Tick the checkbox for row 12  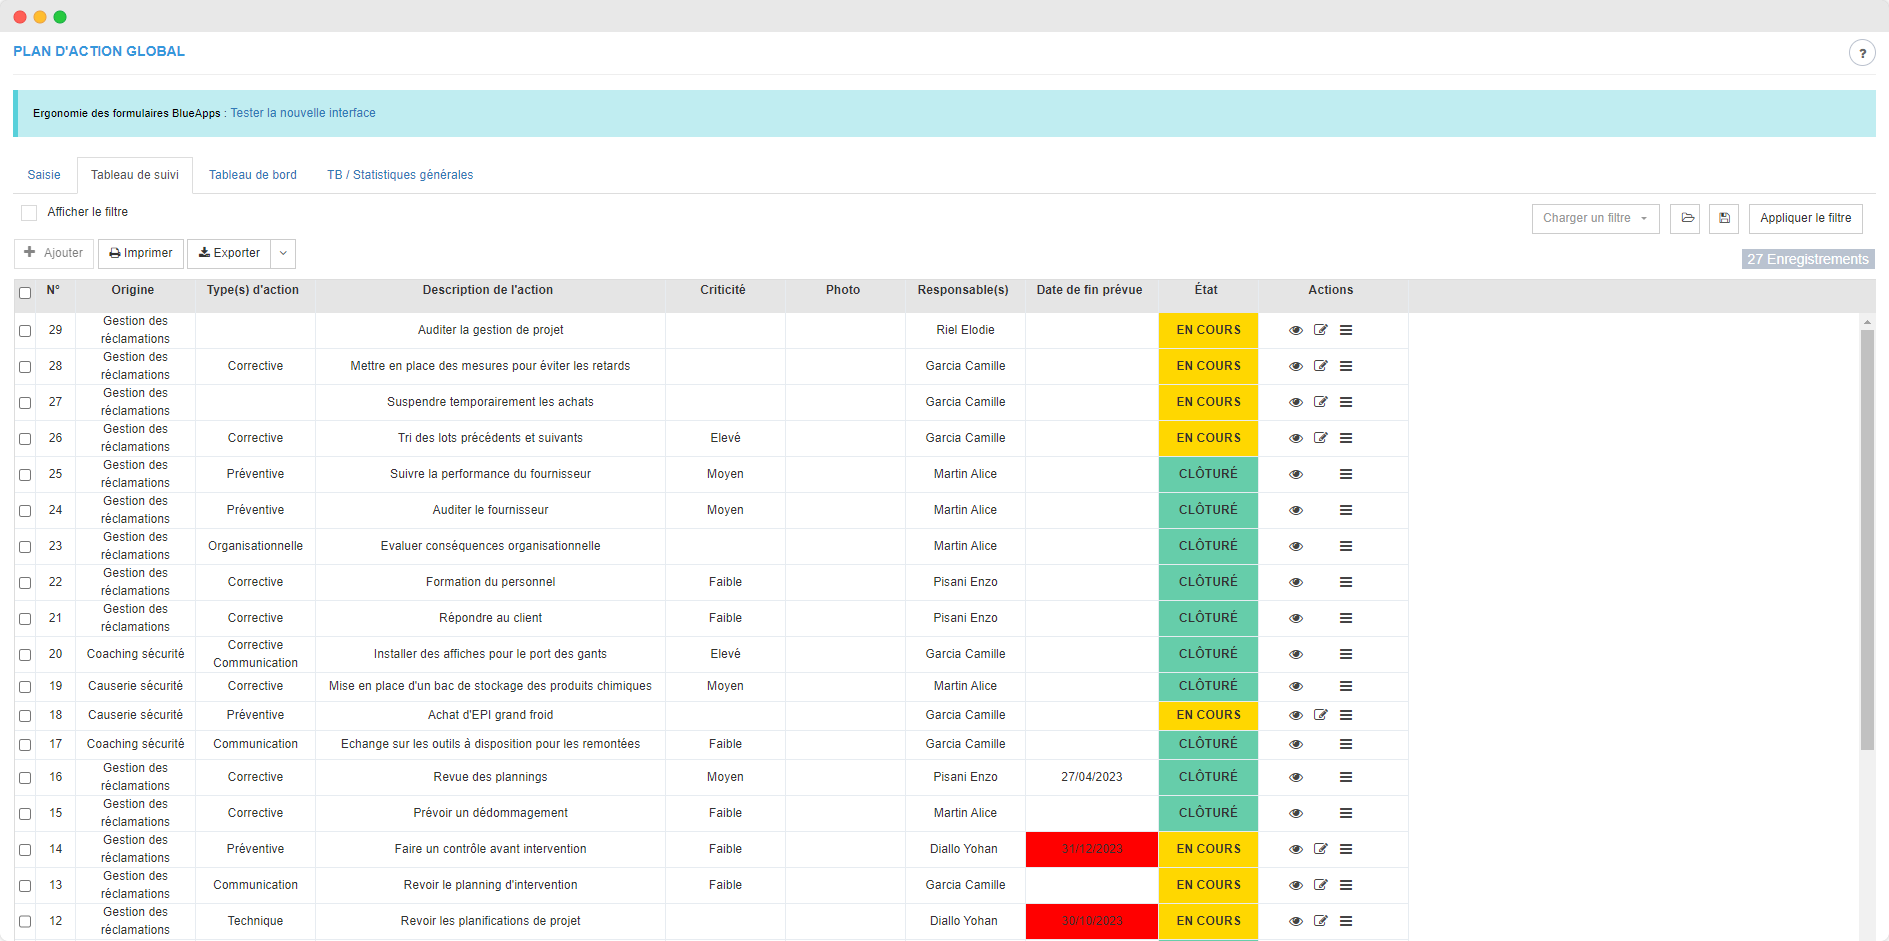click(25, 922)
